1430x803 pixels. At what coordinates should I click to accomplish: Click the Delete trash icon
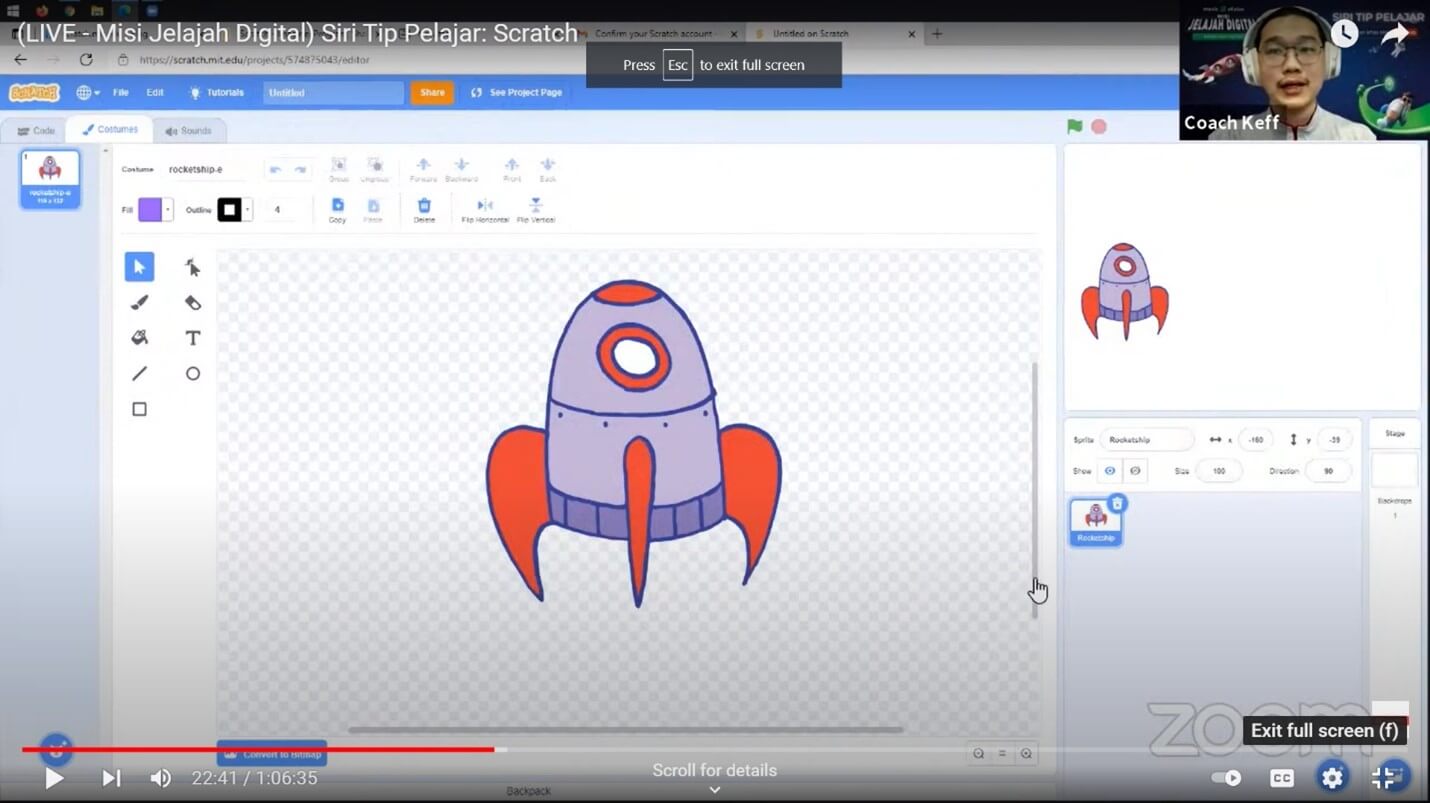tap(424, 209)
